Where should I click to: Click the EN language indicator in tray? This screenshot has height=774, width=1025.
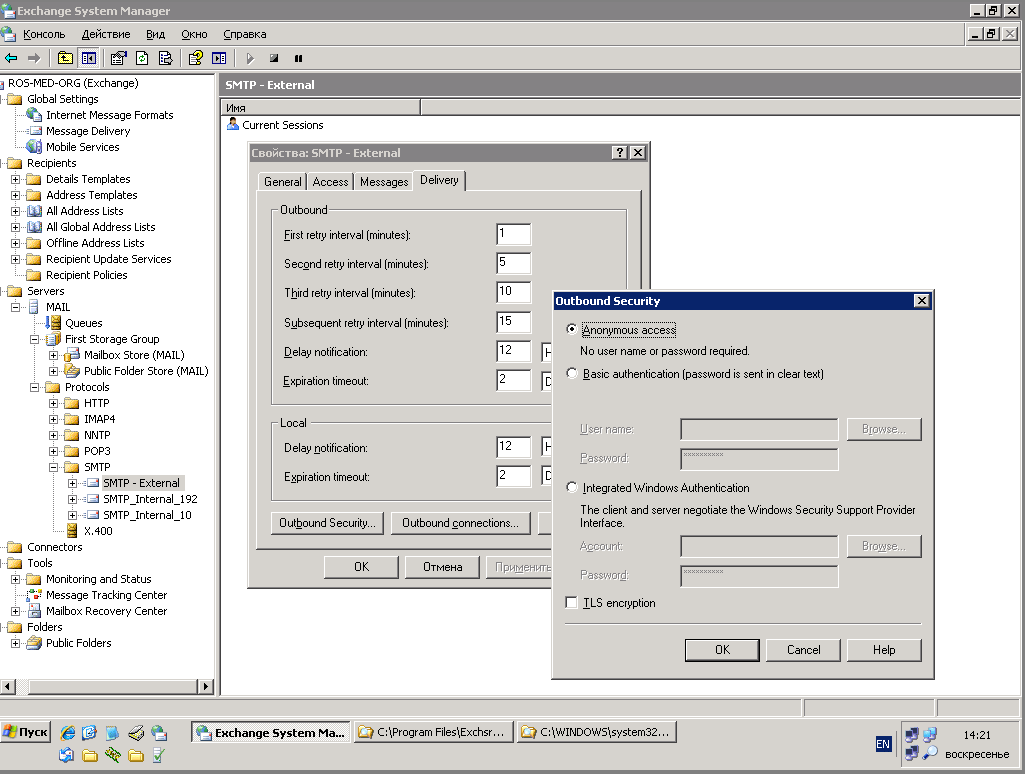(882, 744)
